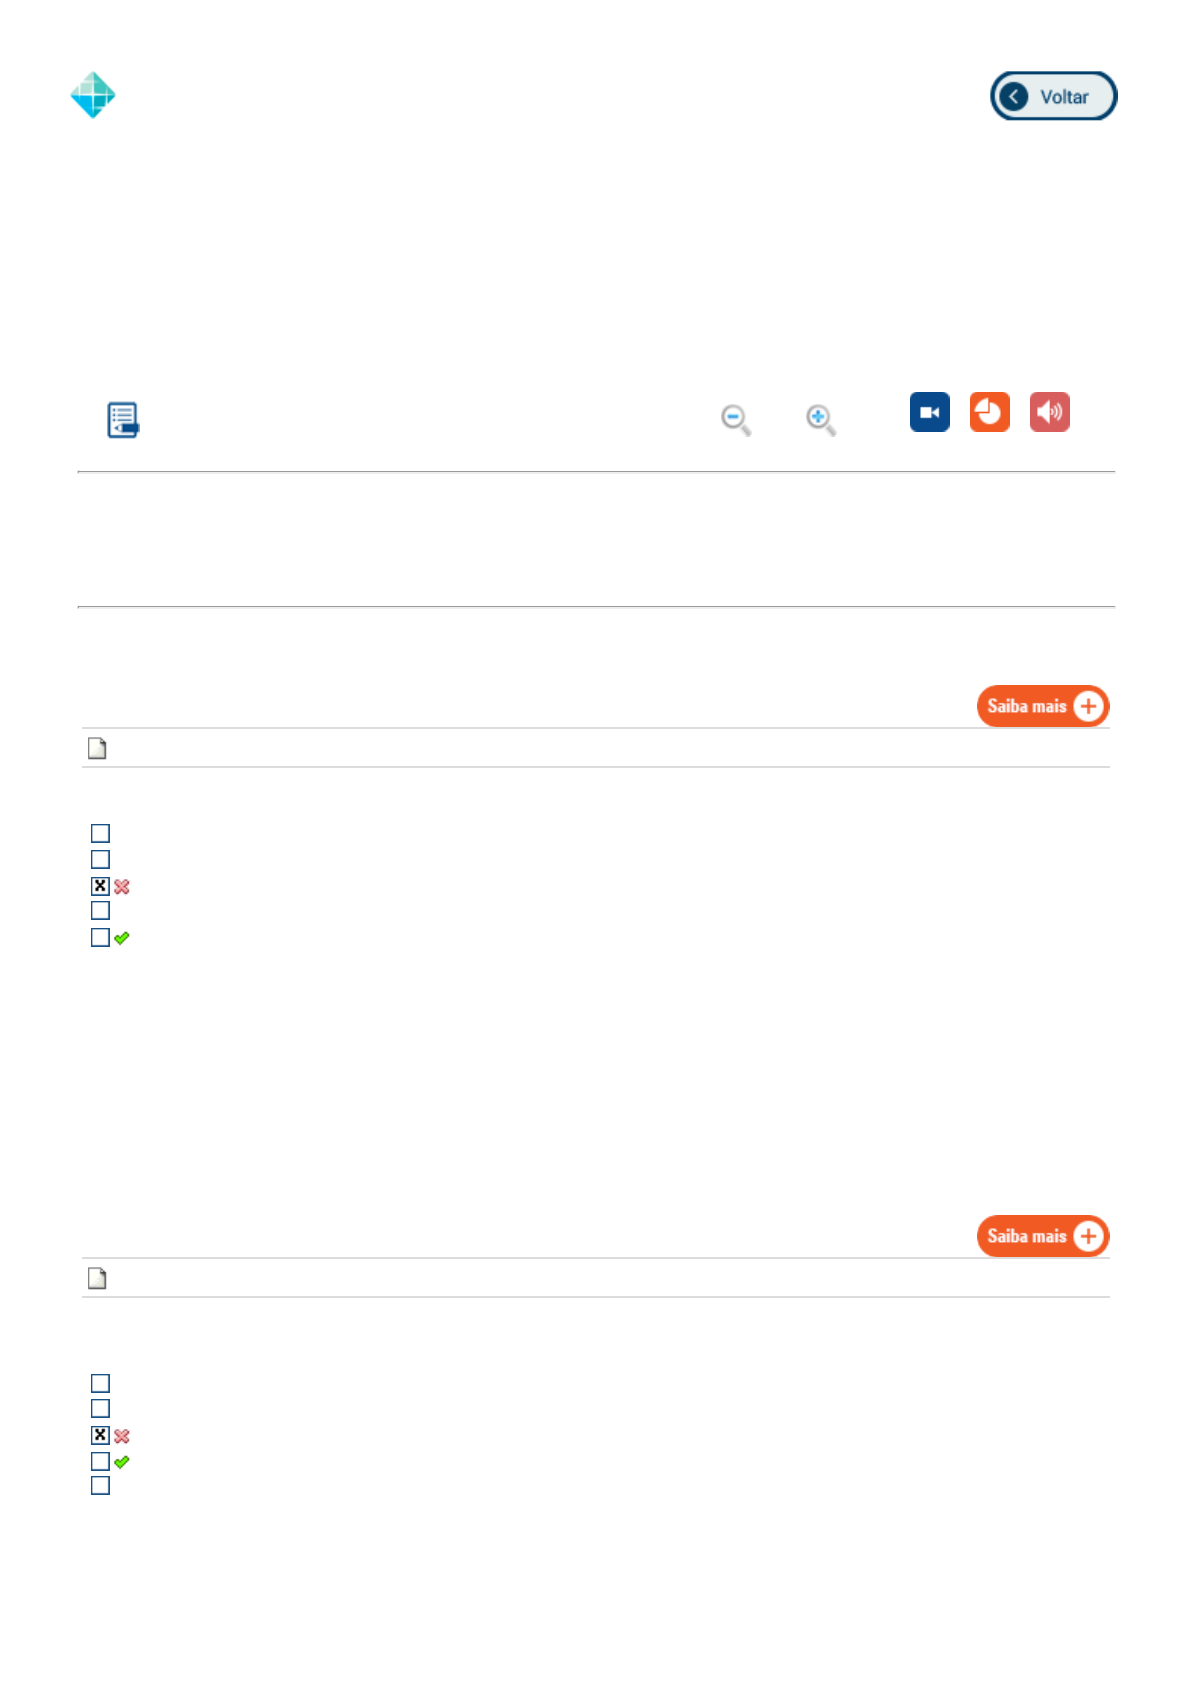Click the teal diamond logo icon

tap(93, 95)
